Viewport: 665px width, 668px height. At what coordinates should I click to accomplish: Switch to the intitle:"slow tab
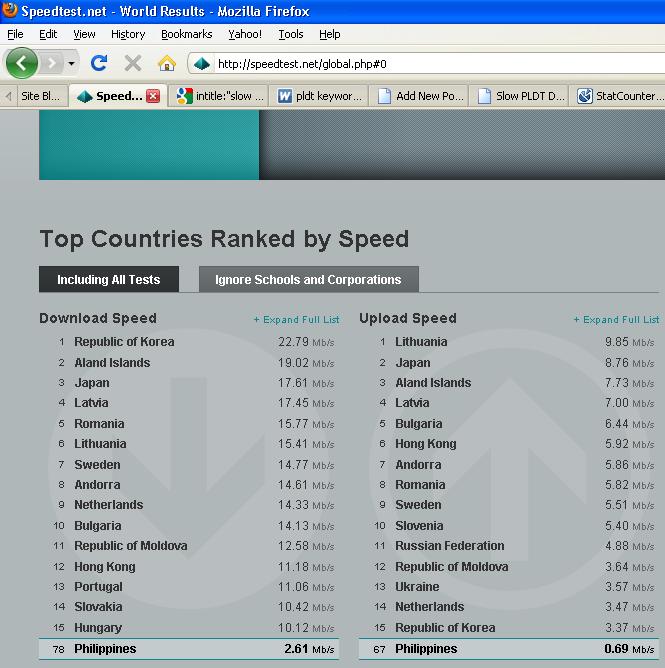220,96
